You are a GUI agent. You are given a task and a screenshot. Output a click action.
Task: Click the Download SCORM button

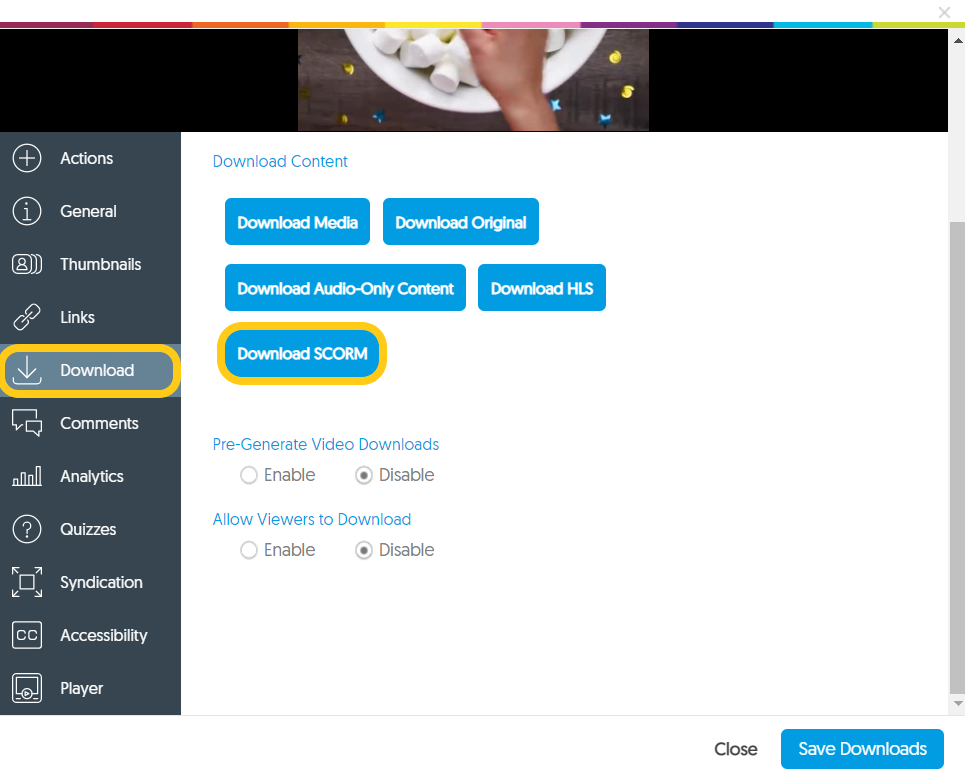(302, 353)
